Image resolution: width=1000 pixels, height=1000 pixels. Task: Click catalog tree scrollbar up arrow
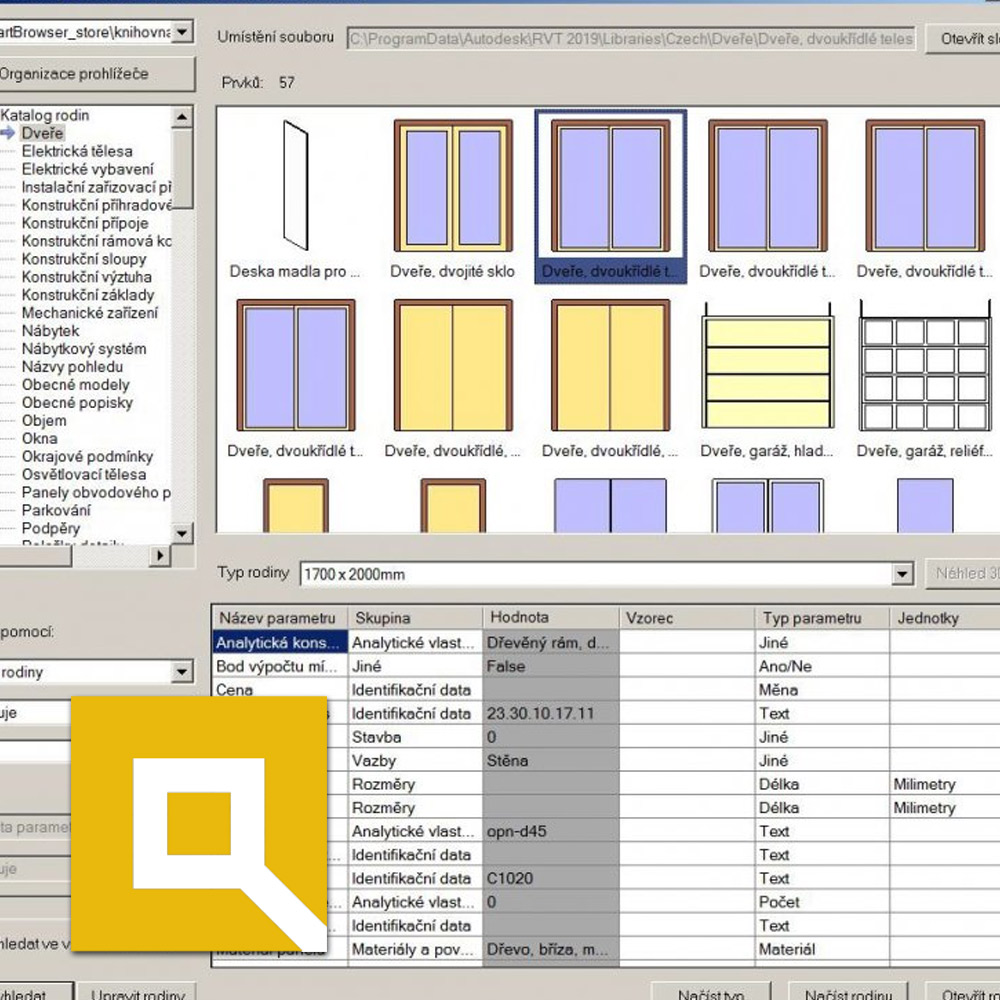pyautogui.click(x=182, y=117)
